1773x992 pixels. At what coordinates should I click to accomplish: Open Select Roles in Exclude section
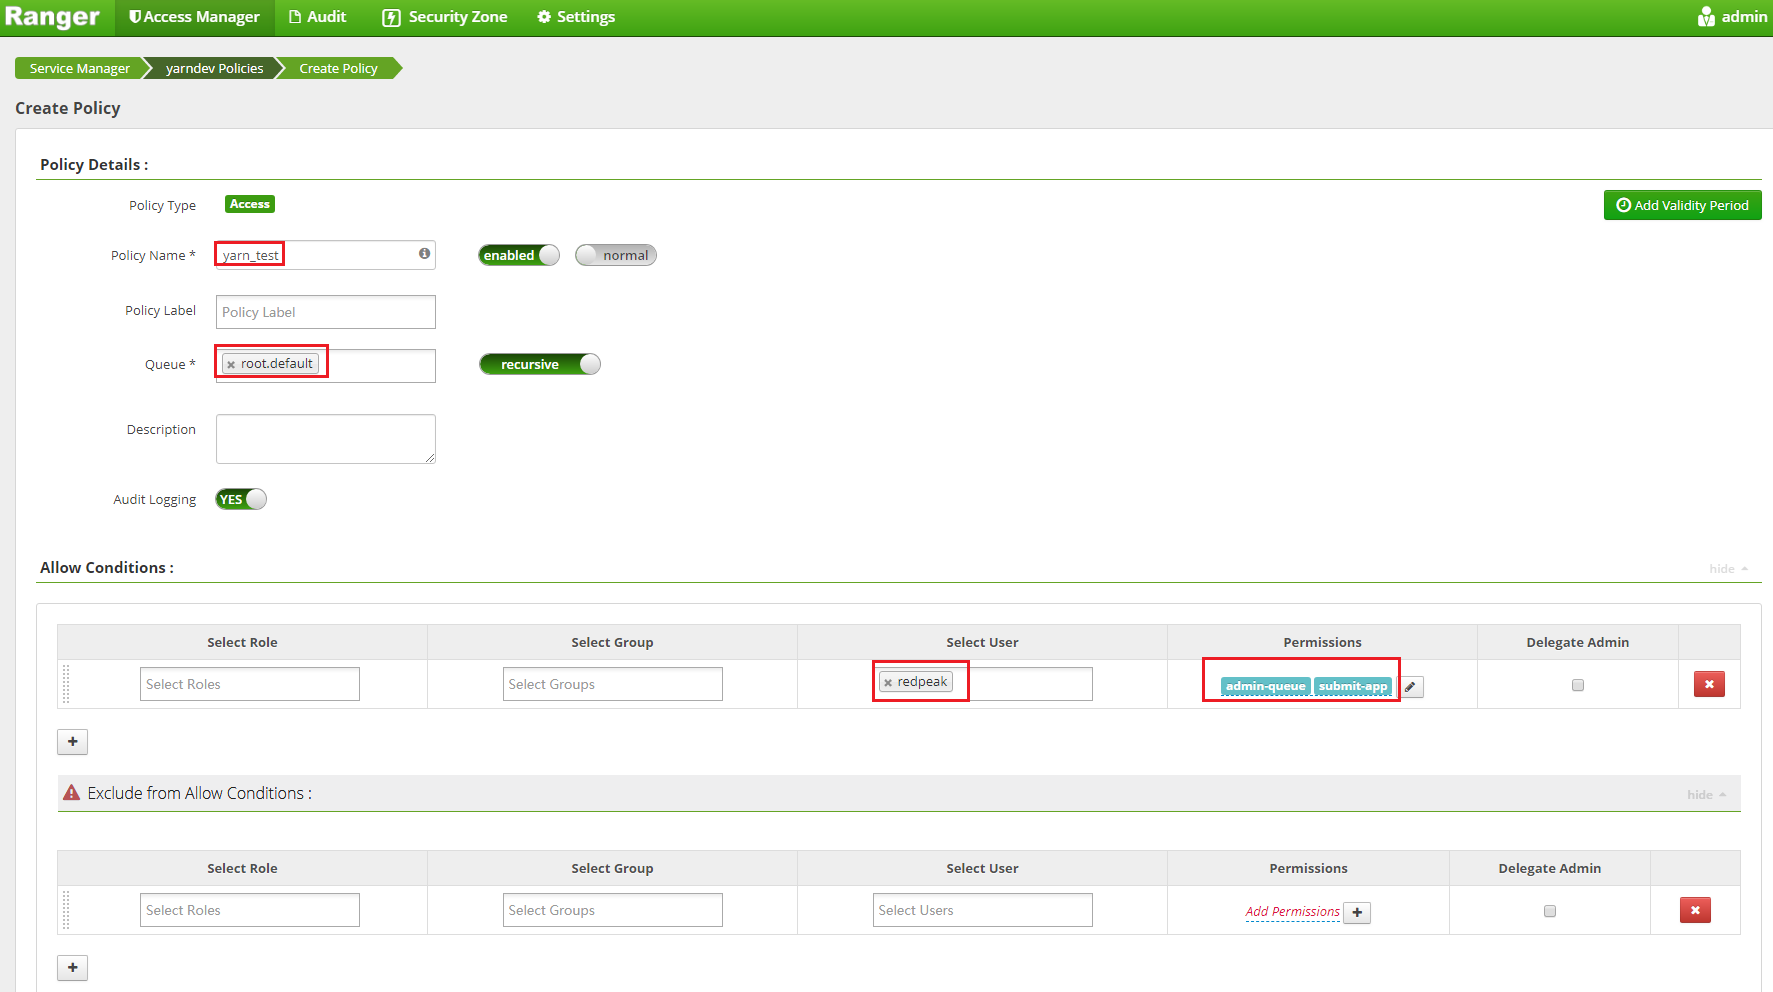[249, 910]
